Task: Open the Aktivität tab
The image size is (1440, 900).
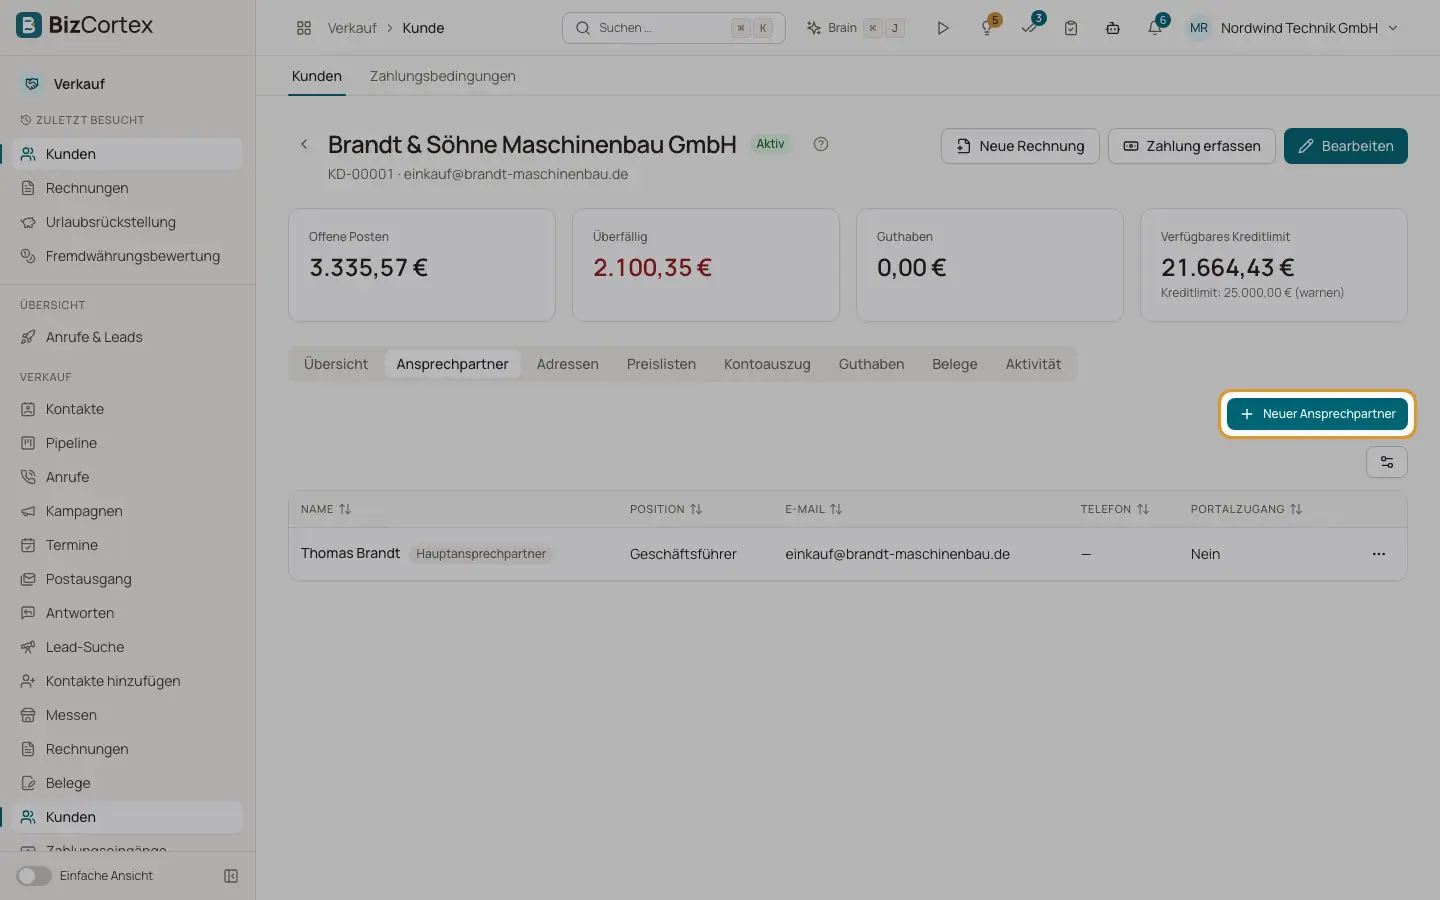Action: (x=1033, y=364)
